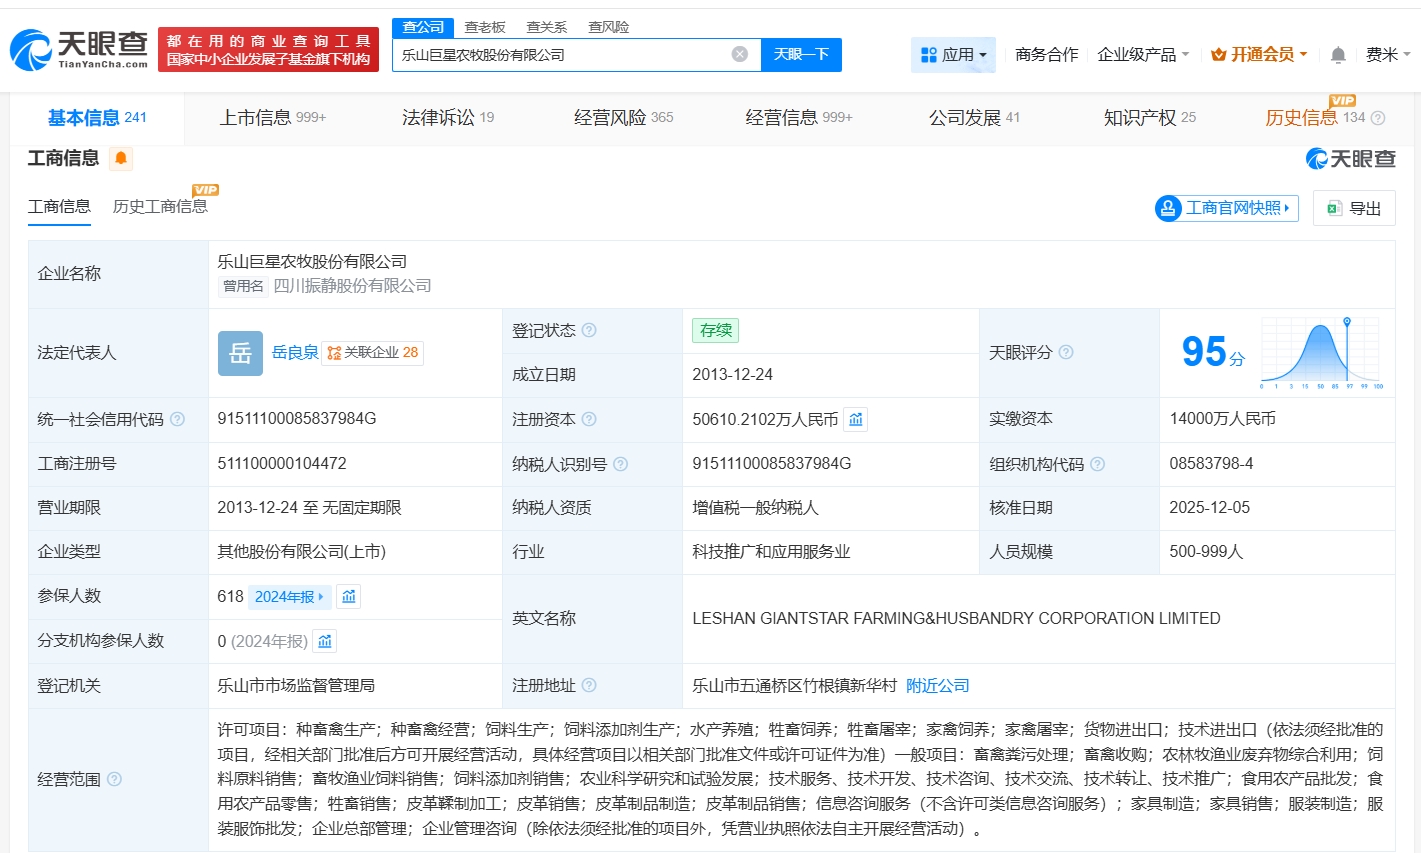Switch to the 查老板 search tab
Viewport: 1421px width, 853px height.
tap(484, 27)
